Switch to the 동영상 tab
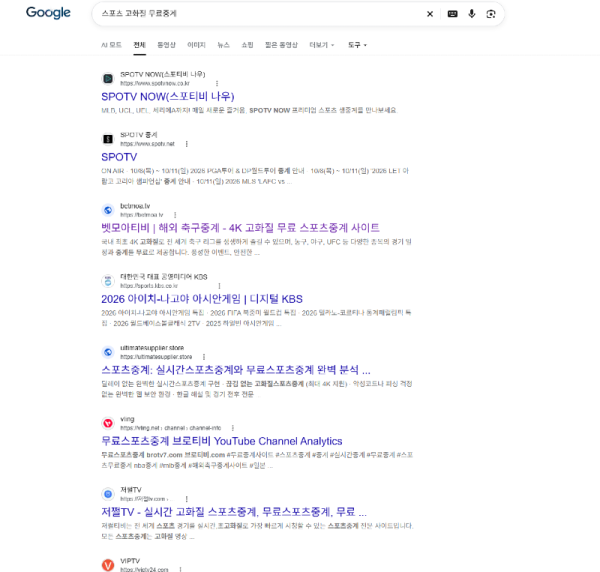Screen dimensions: 600x572 click(166, 45)
